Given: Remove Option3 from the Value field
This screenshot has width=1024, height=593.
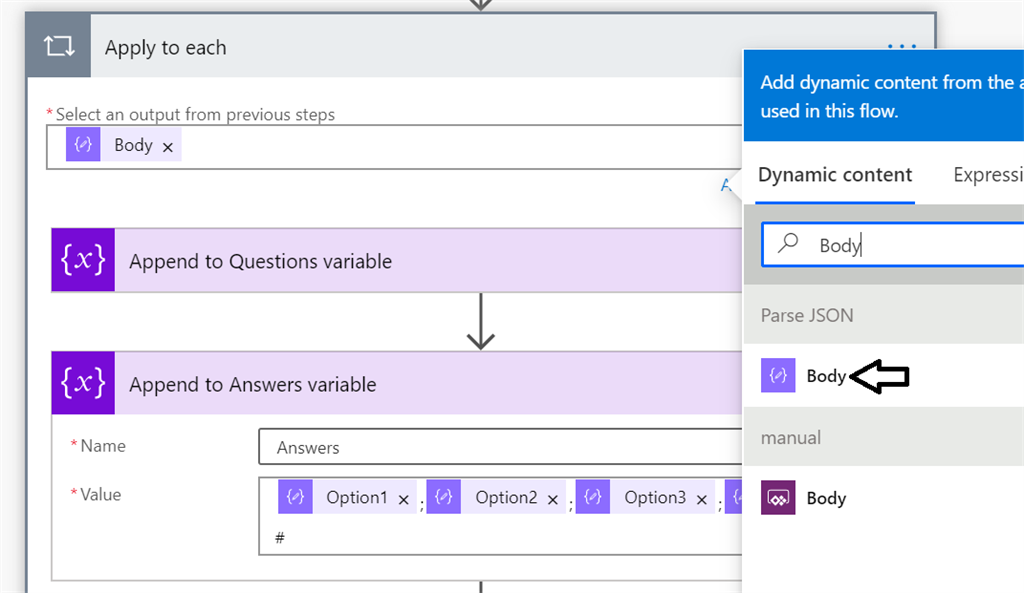Looking at the screenshot, I should [x=701, y=499].
